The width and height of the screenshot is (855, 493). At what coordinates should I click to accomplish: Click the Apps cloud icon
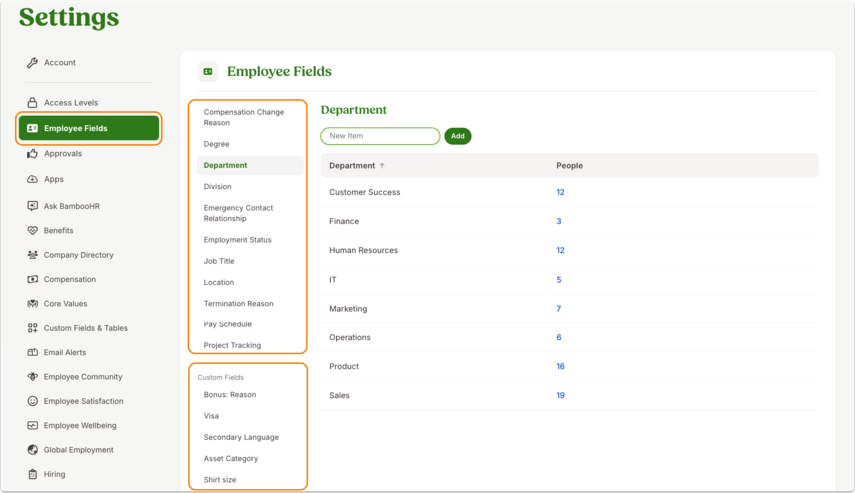click(x=33, y=179)
